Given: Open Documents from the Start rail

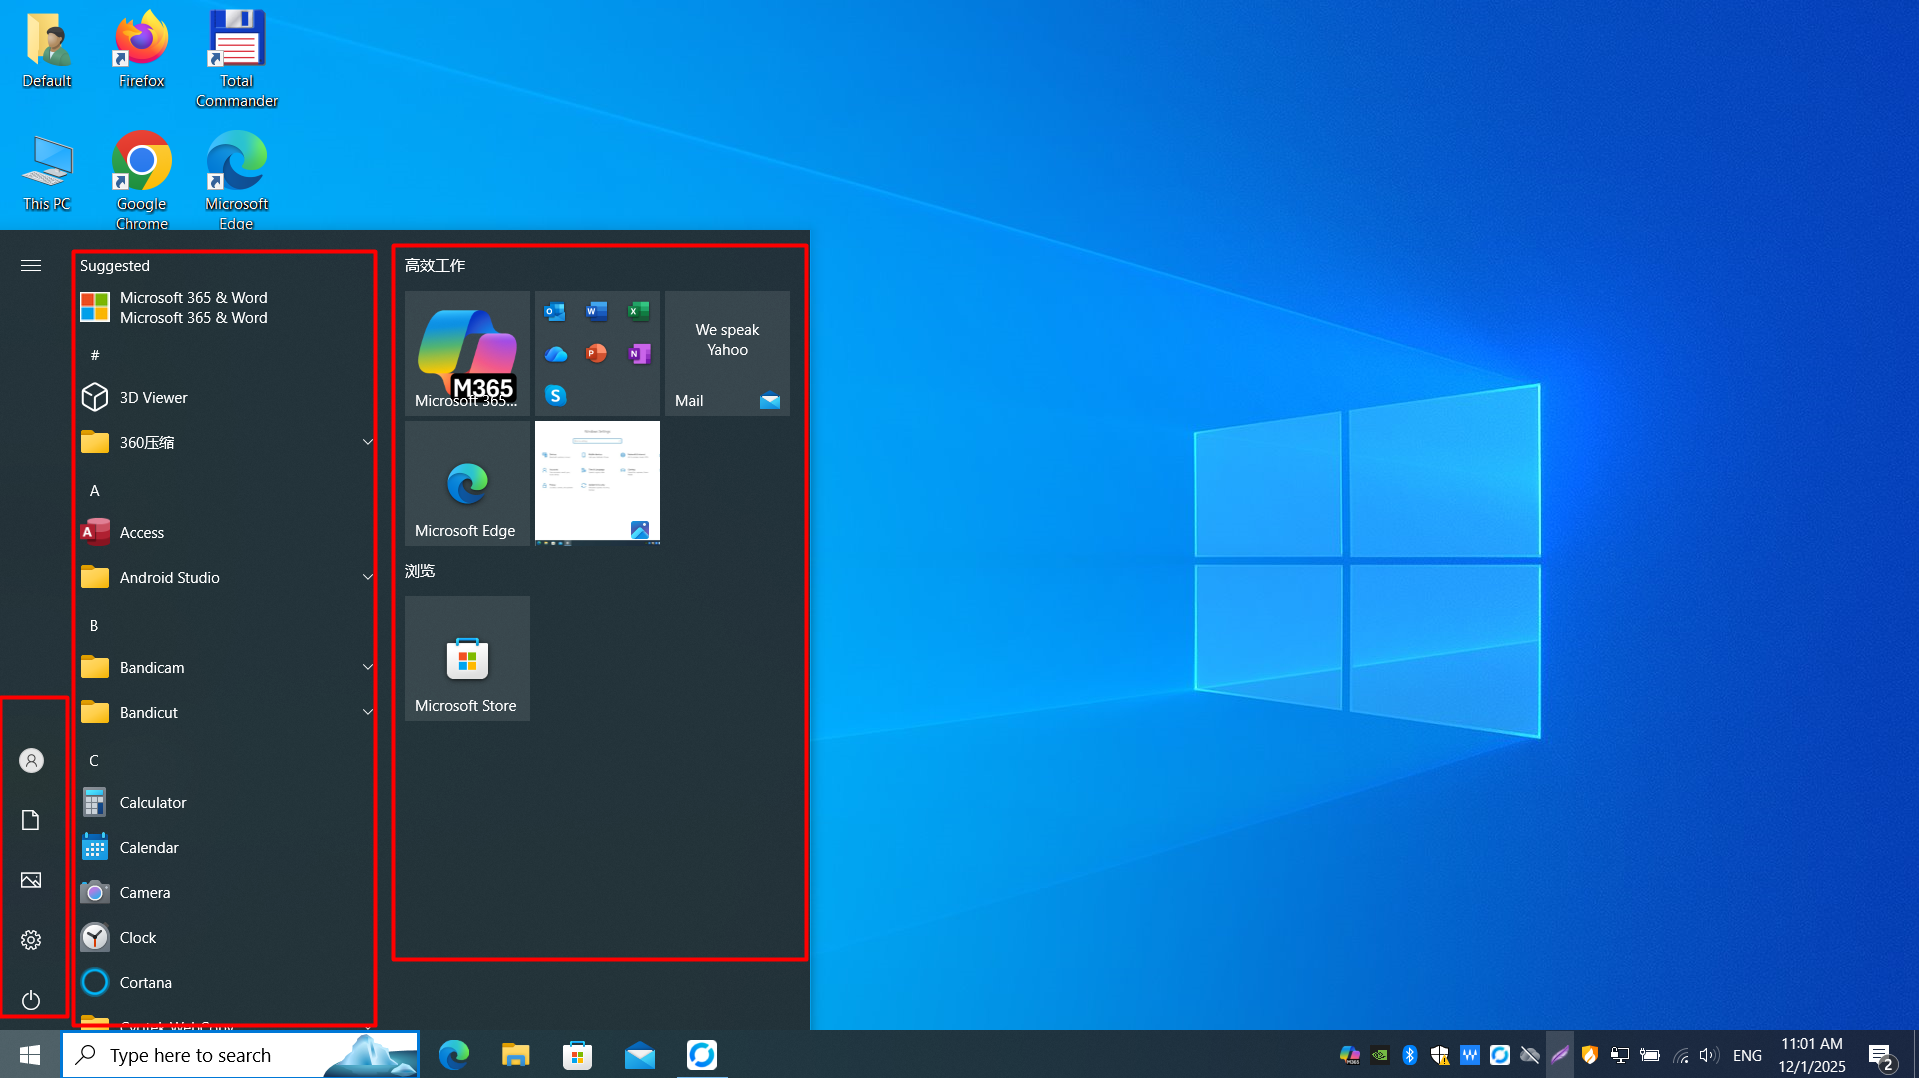Looking at the screenshot, I should point(31,820).
